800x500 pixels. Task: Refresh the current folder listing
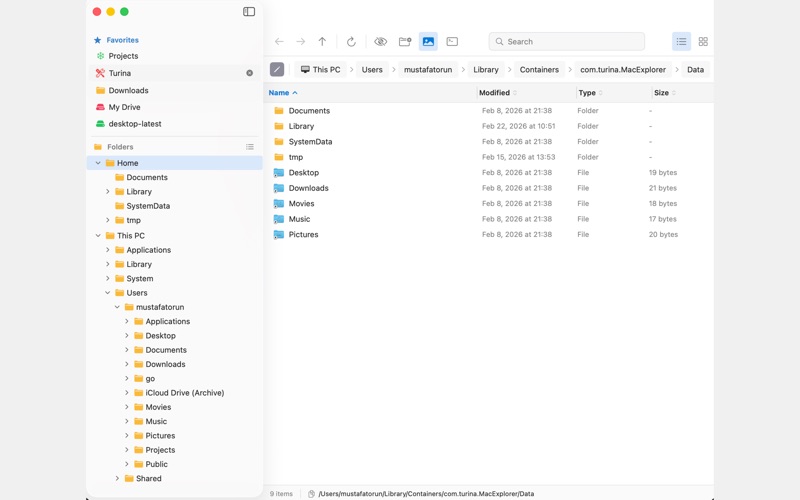[x=351, y=42]
